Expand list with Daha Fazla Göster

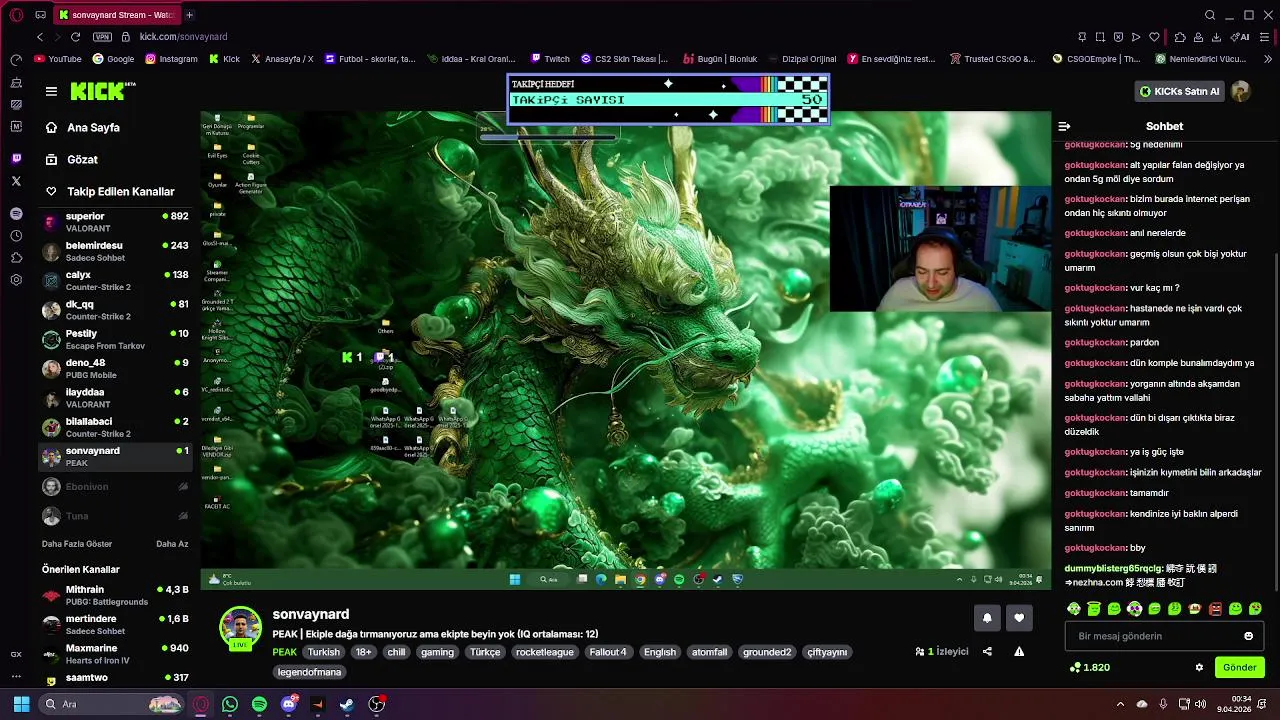77,544
